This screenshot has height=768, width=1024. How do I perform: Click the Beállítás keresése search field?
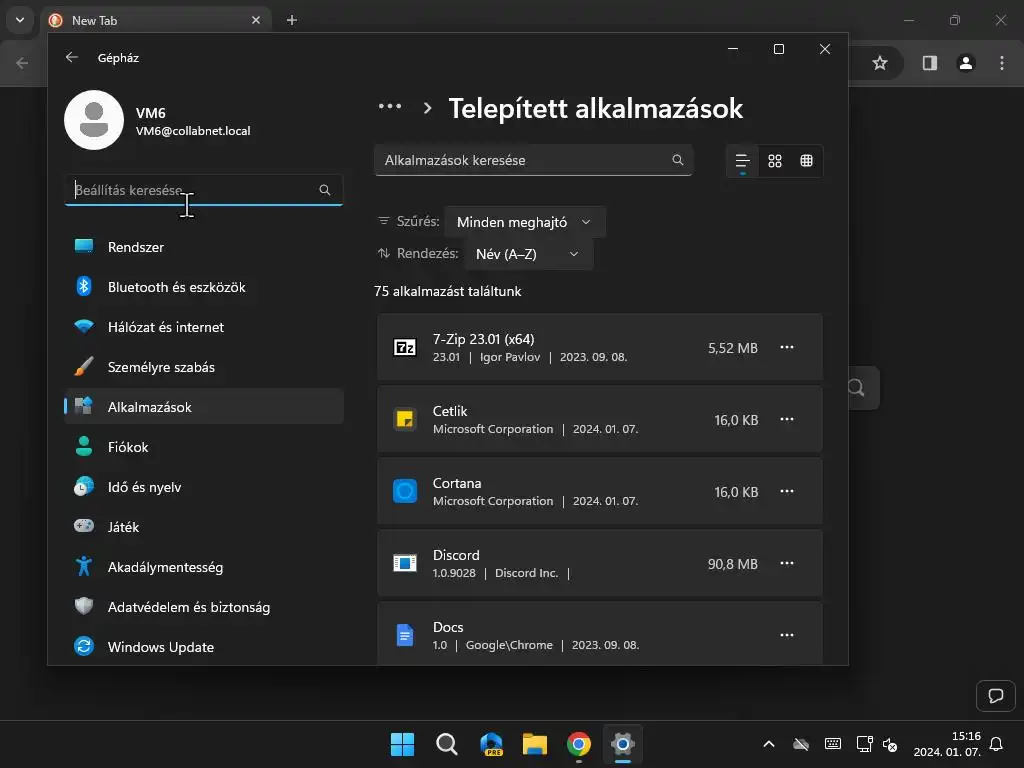[204, 190]
